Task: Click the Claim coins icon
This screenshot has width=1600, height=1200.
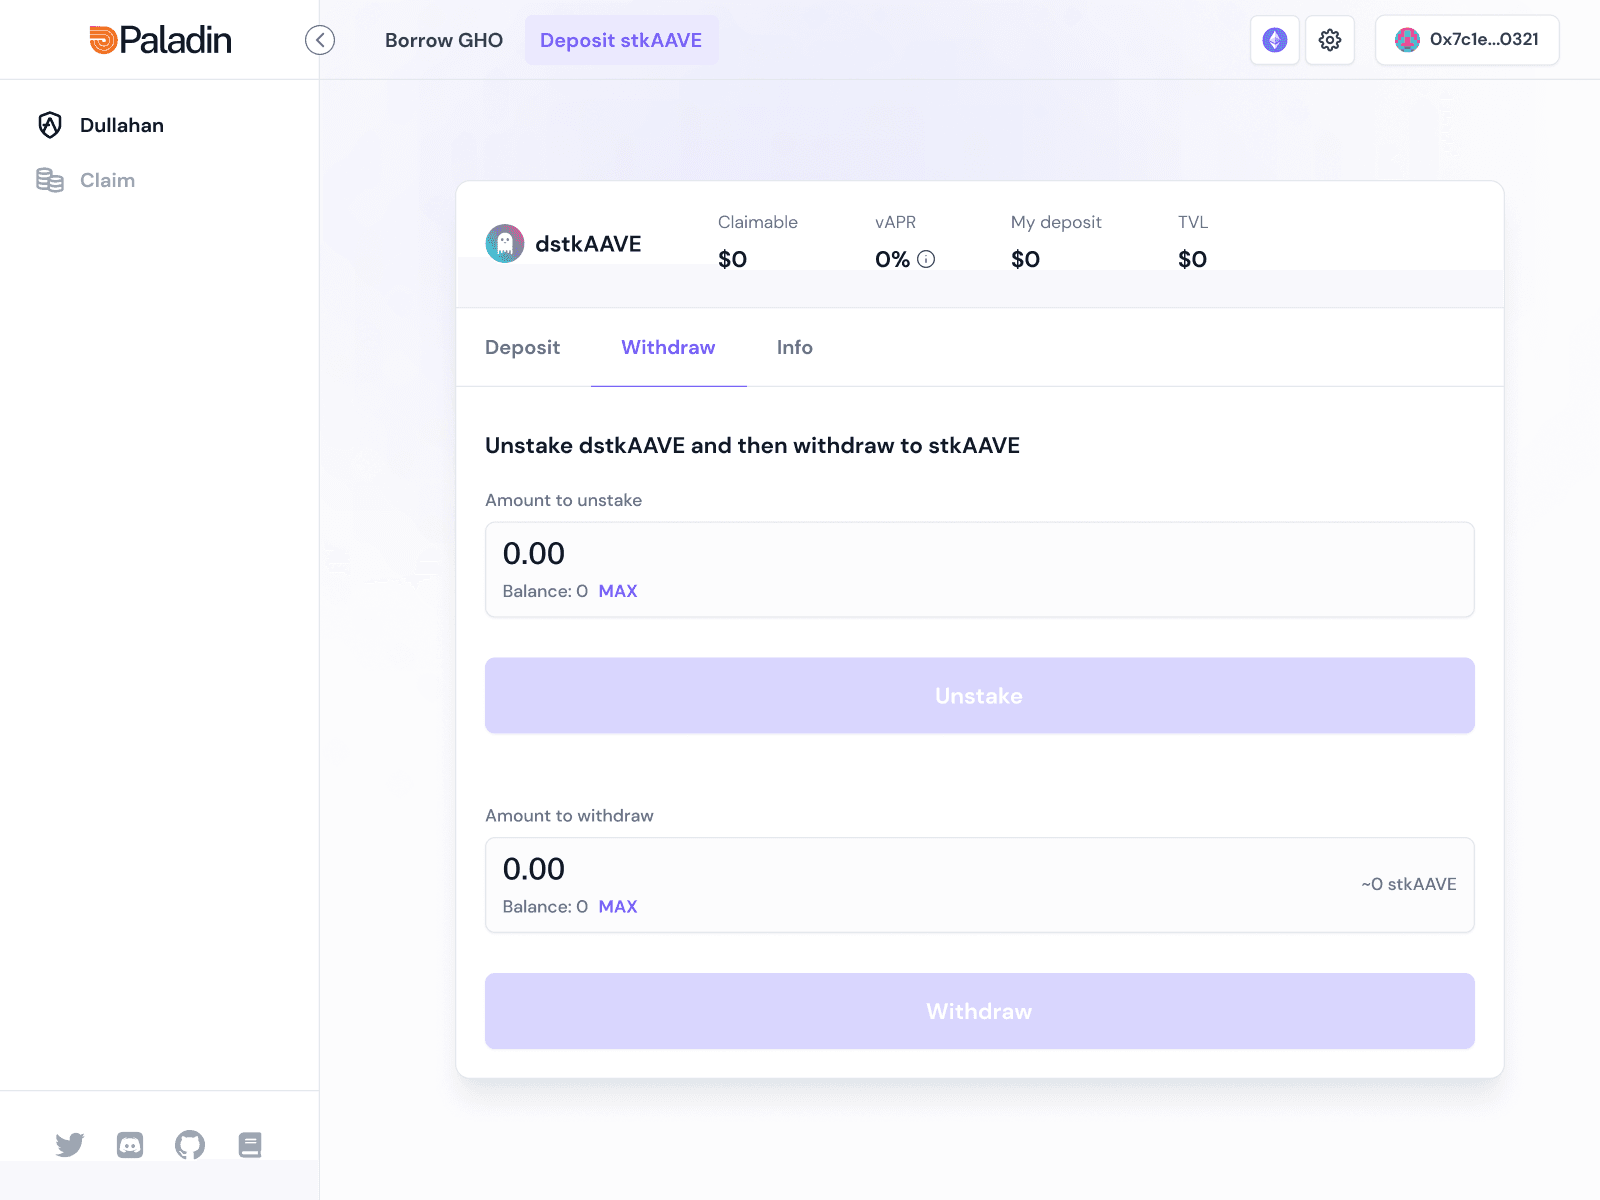Action: pyautogui.click(x=50, y=180)
